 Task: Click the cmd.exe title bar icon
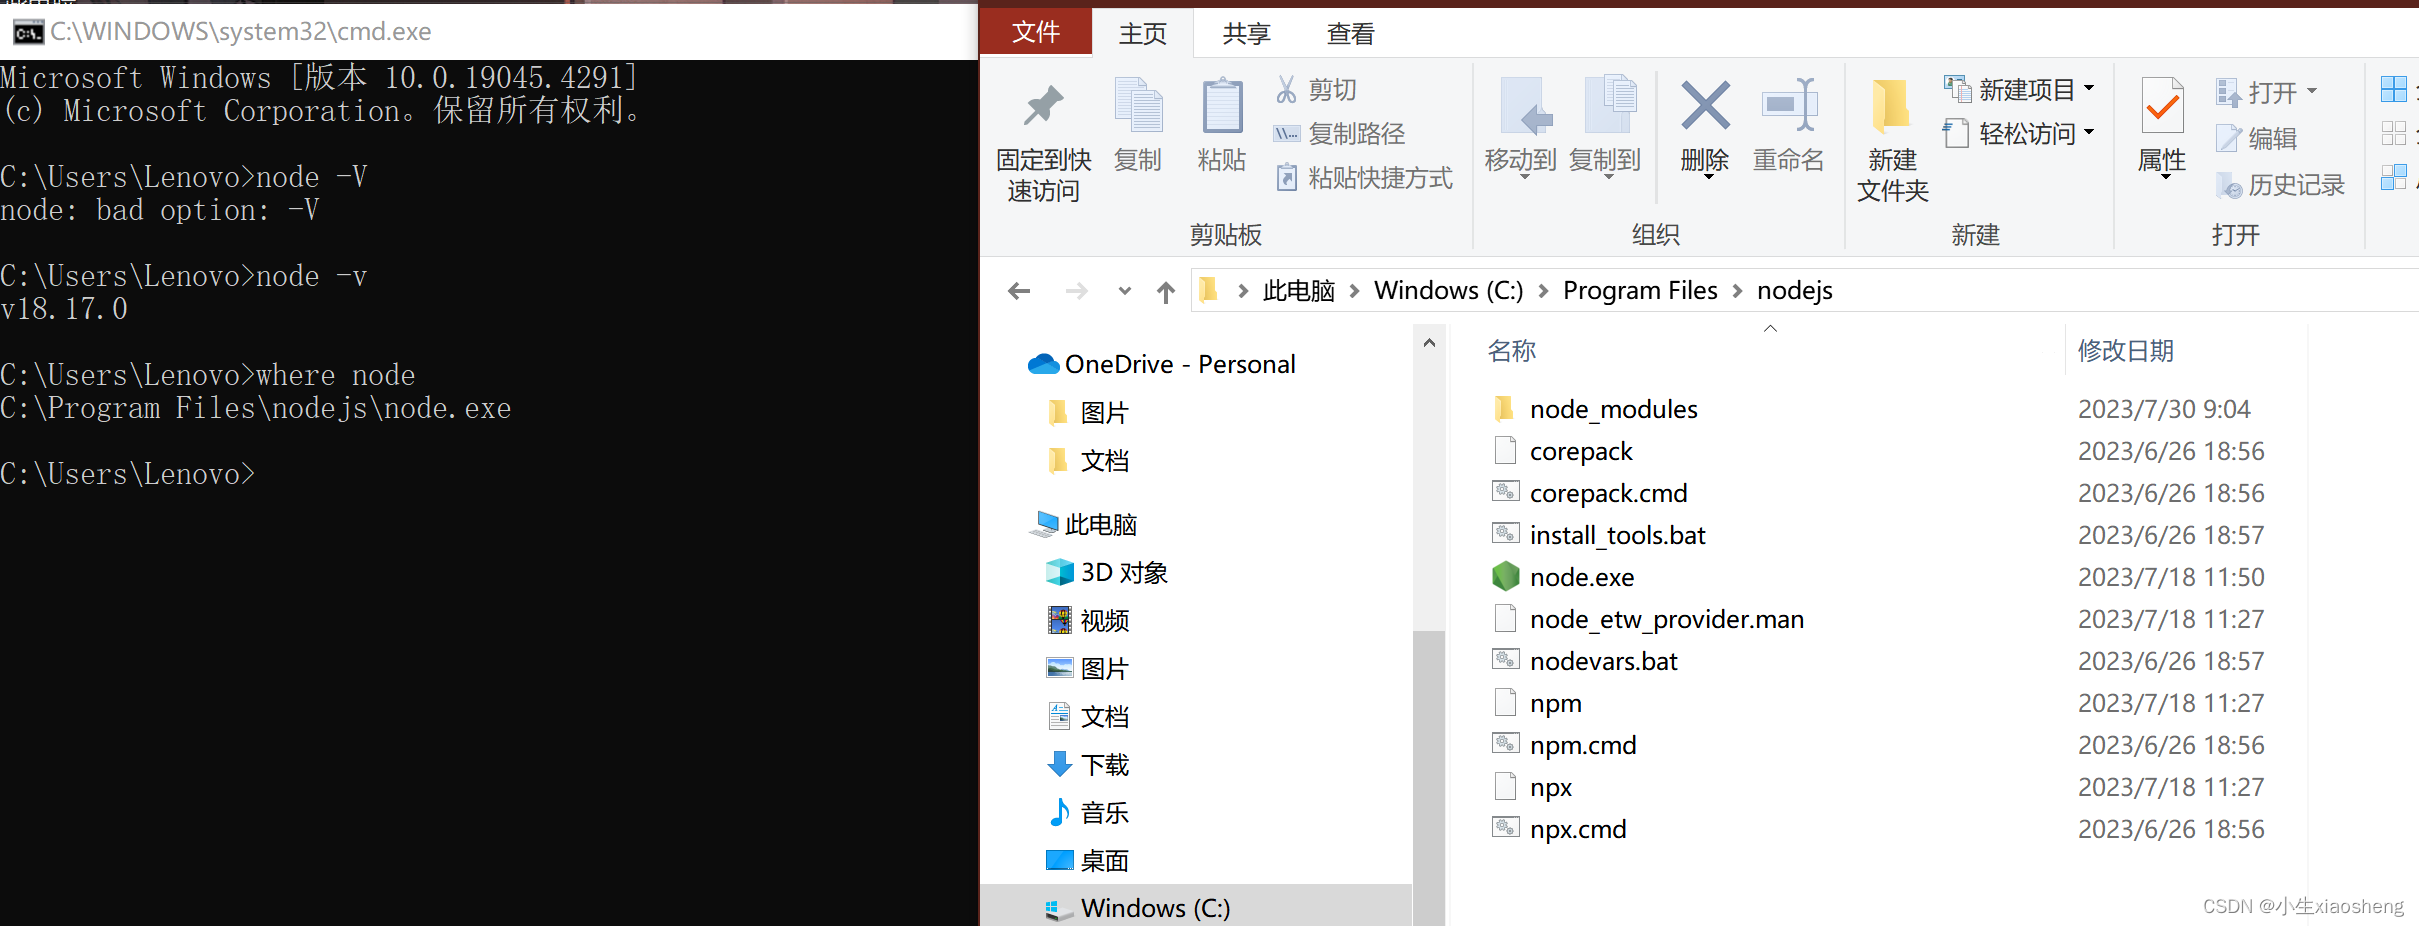coord(28,32)
